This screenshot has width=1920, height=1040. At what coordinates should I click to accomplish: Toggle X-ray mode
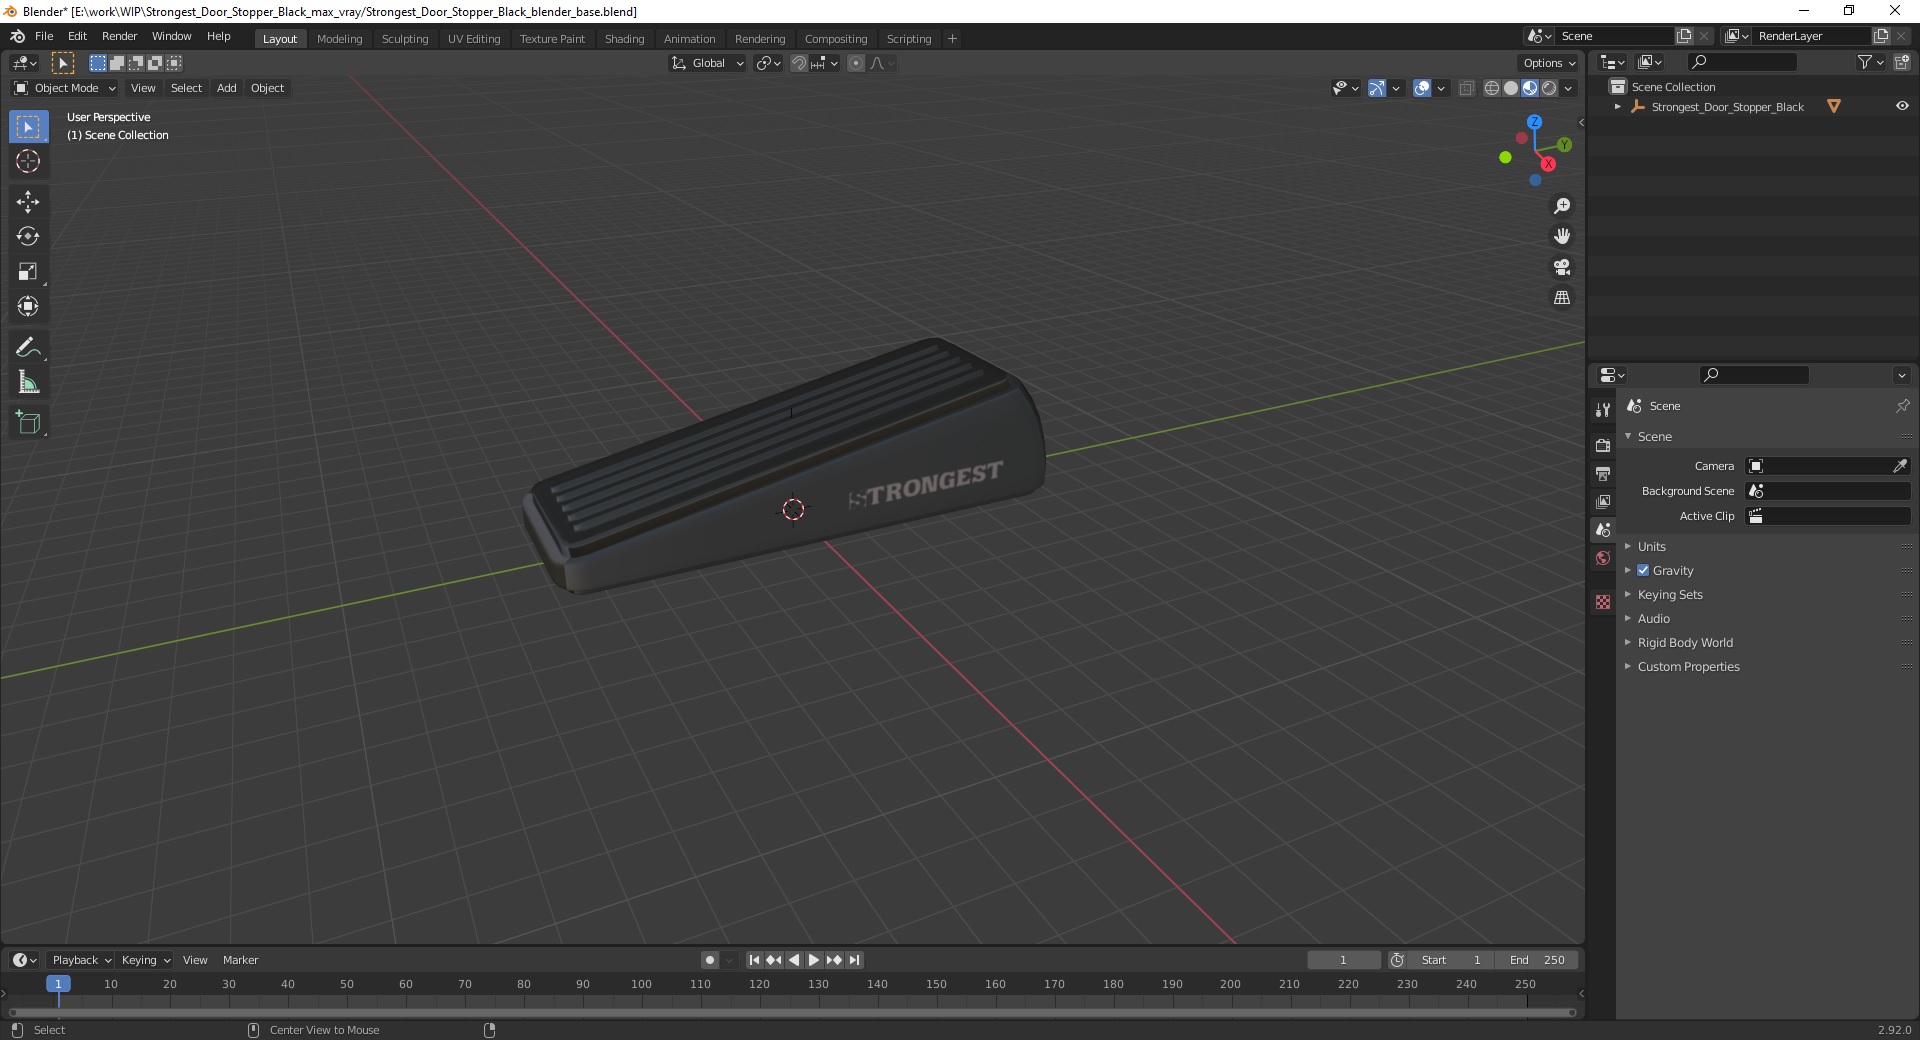(1467, 88)
